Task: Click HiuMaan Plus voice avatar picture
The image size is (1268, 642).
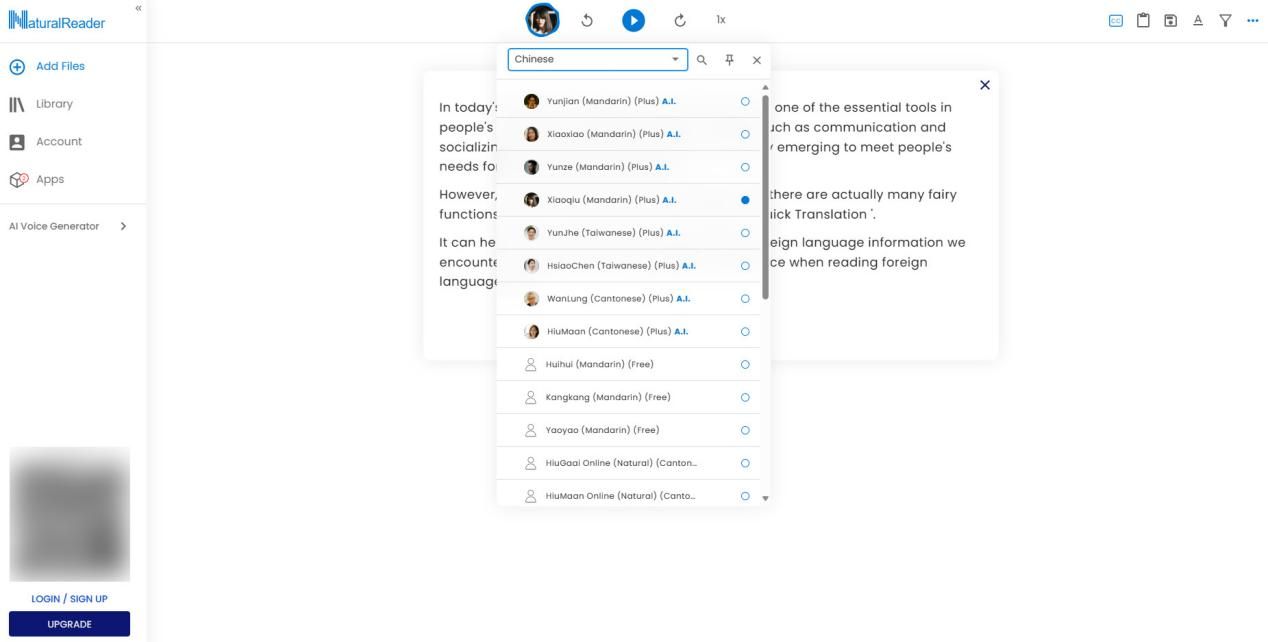Action: click(x=532, y=332)
